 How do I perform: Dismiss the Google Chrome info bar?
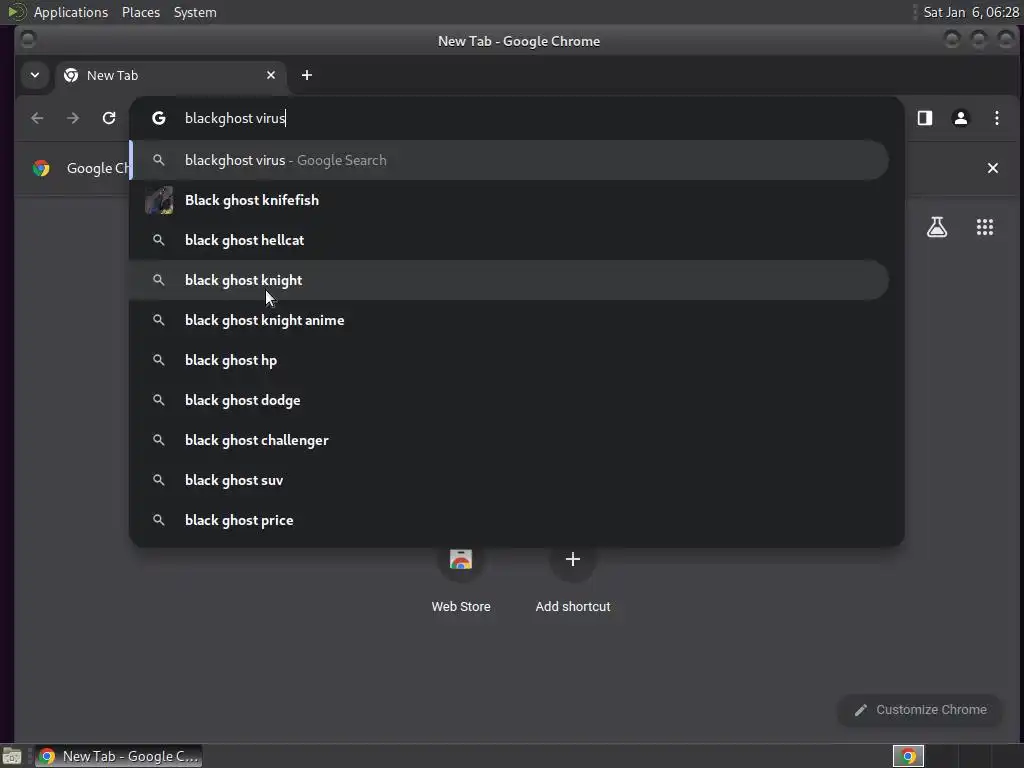pyautogui.click(x=993, y=168)
